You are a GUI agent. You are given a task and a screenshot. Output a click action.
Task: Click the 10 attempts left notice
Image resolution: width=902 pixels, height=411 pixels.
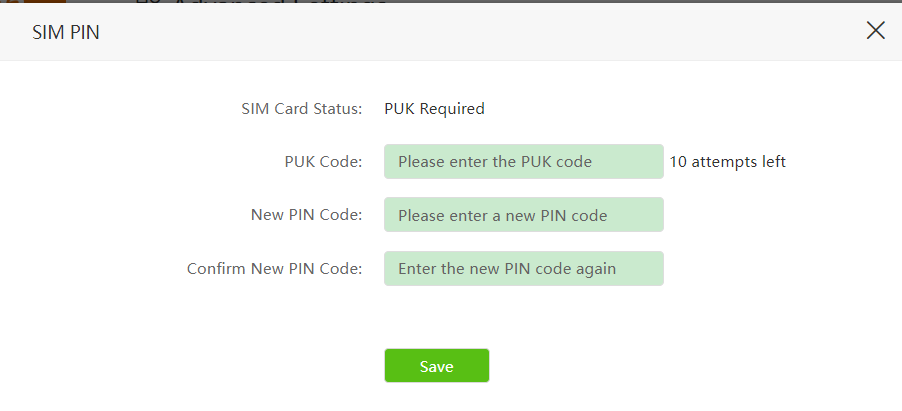[727, 162]
